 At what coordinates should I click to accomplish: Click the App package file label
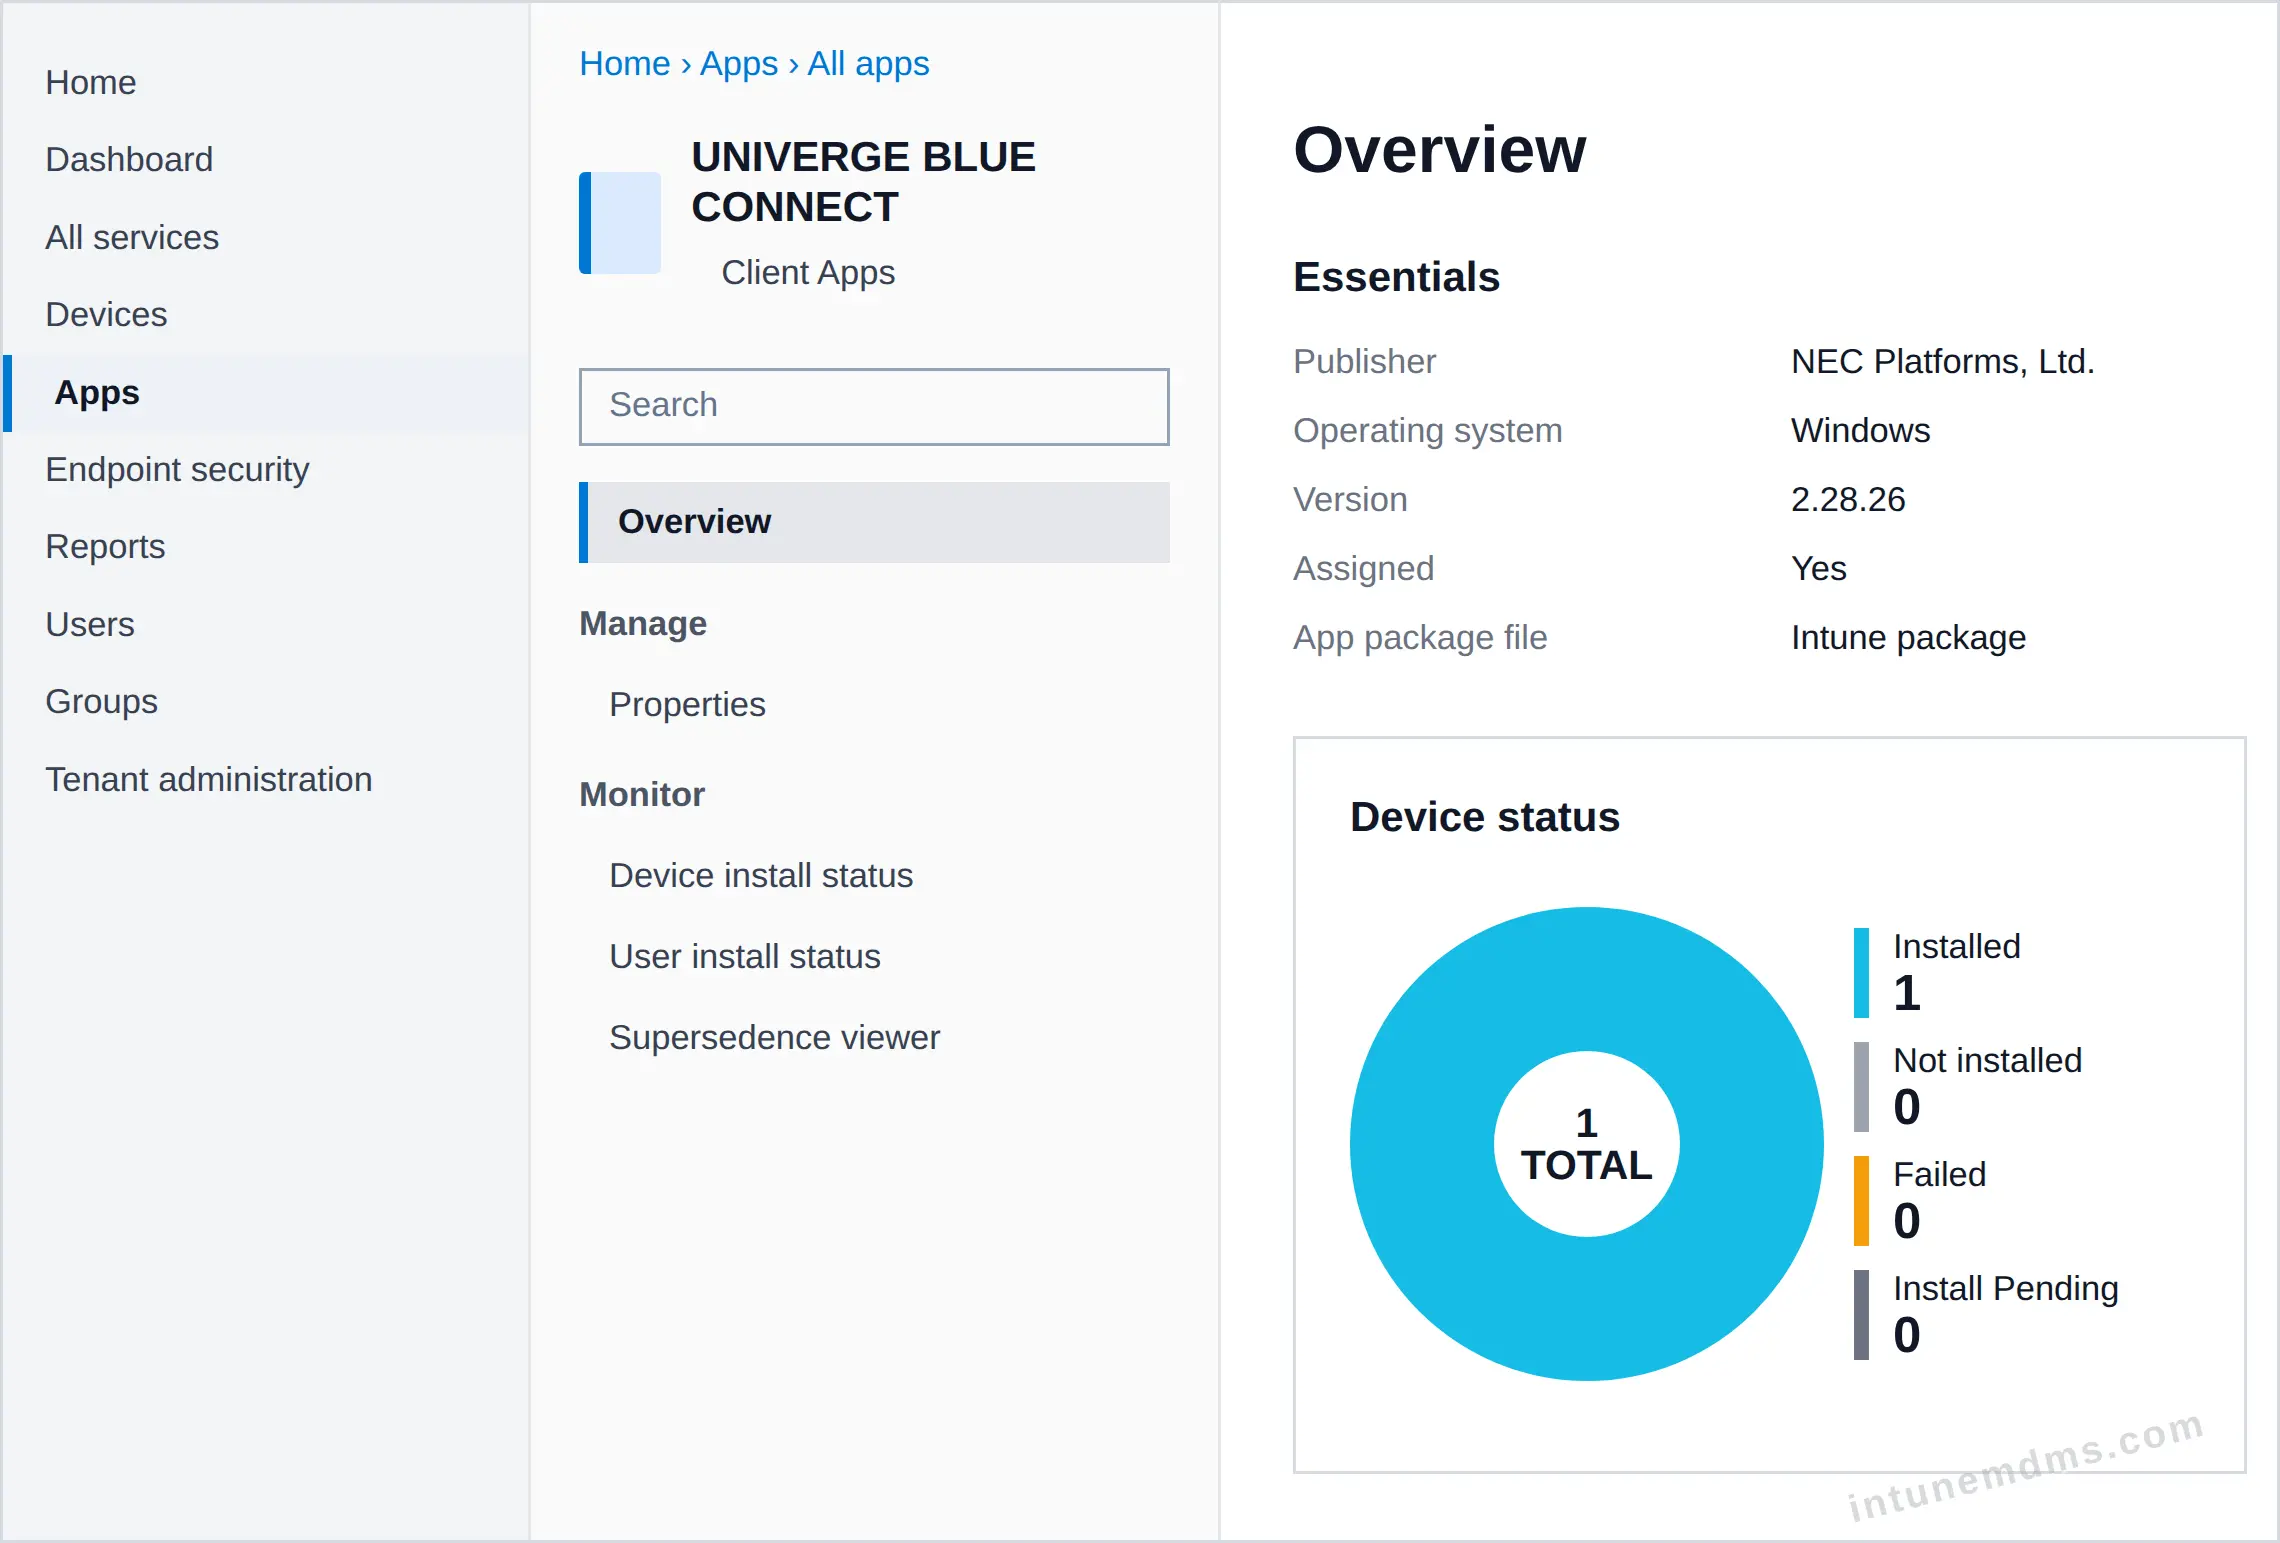point(1420,638)
